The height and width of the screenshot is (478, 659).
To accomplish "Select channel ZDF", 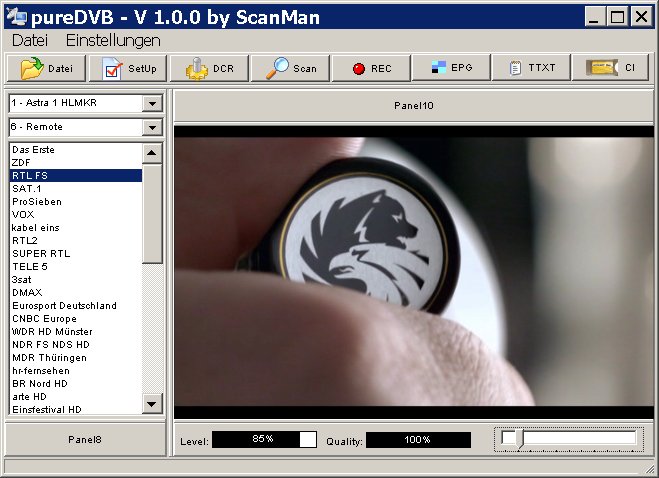I will click(76, 163).
